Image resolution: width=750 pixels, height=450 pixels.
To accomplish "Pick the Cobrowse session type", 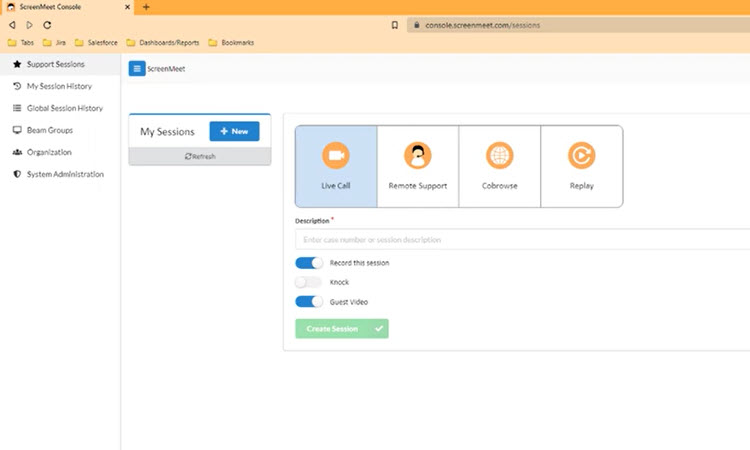I will pos(499,166).
